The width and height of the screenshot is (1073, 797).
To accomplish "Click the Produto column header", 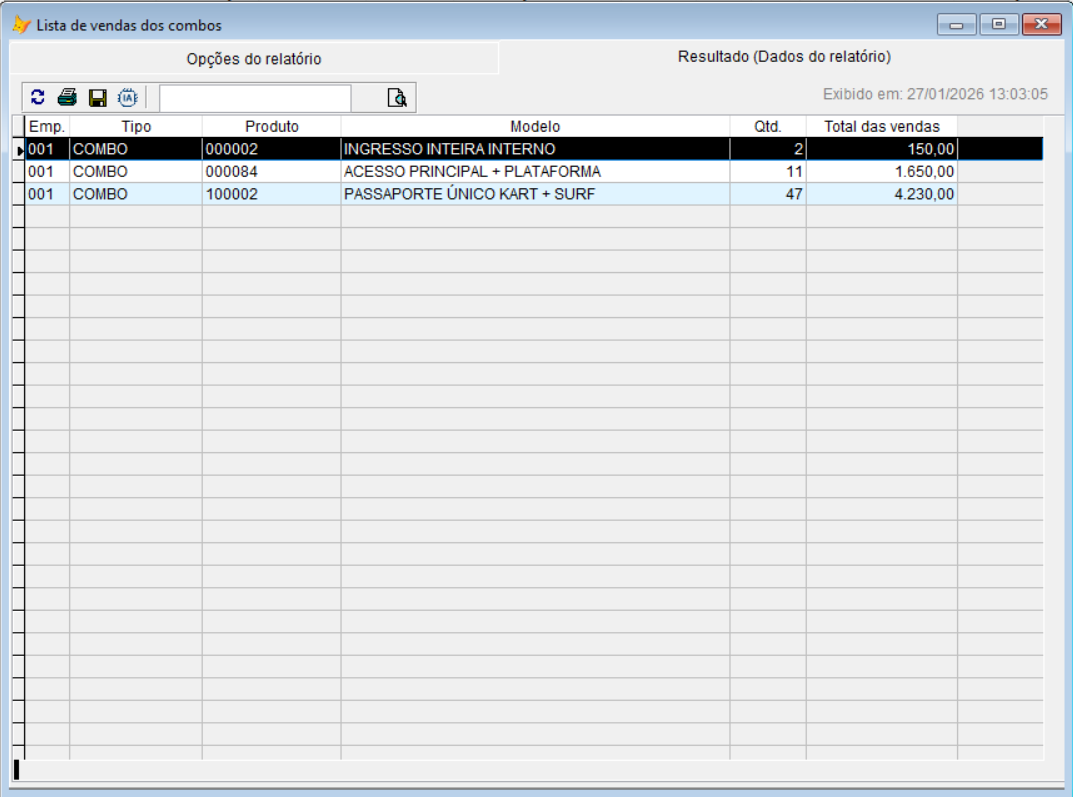I will [x=272, y=127].
